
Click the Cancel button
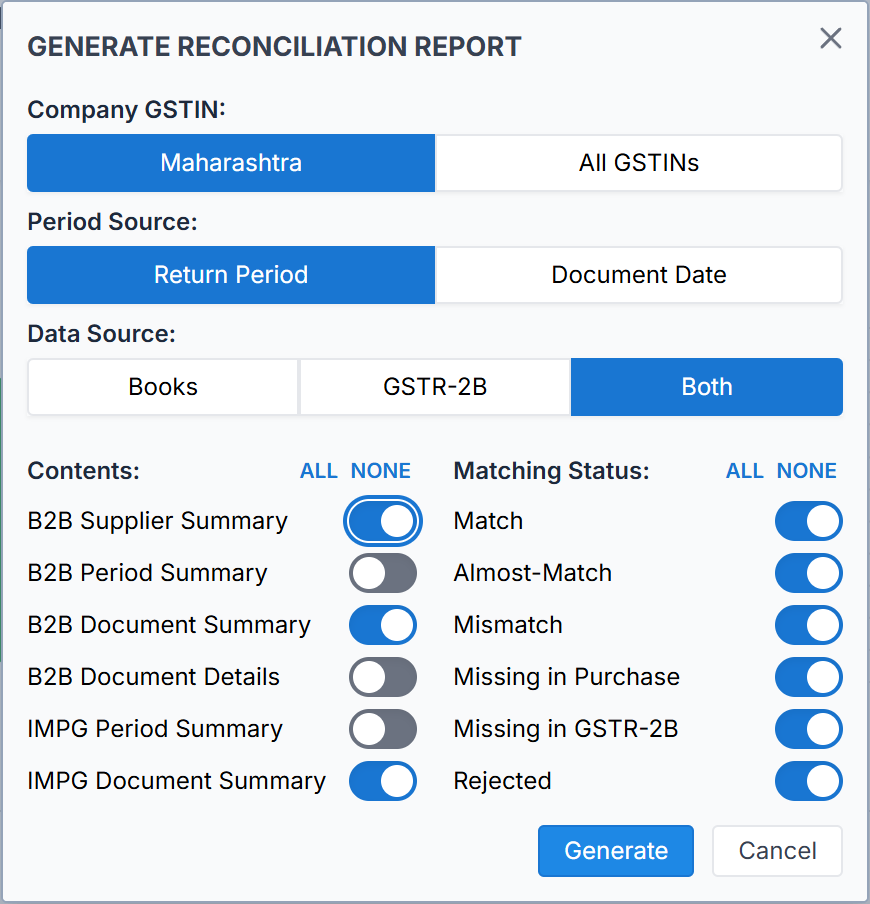777,851
